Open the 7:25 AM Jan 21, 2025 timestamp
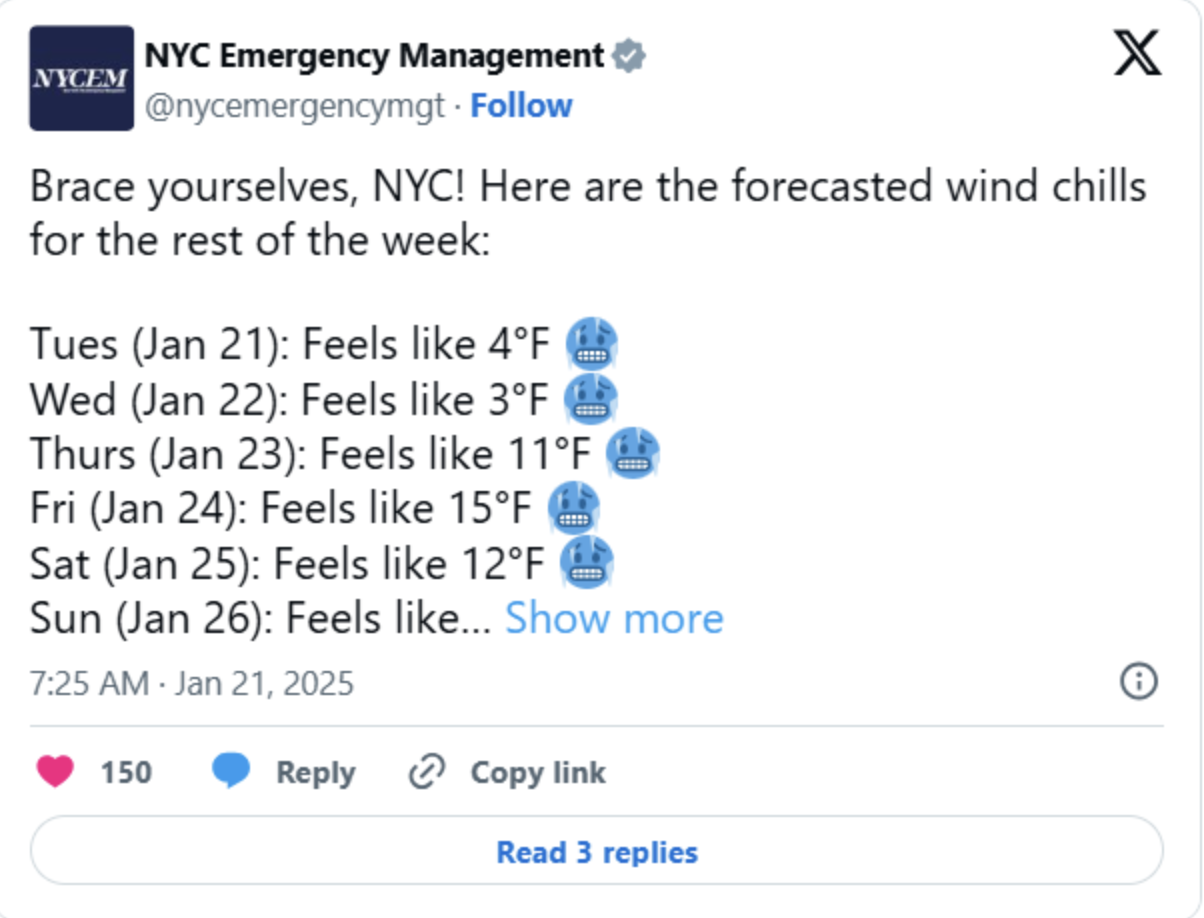 192,684
